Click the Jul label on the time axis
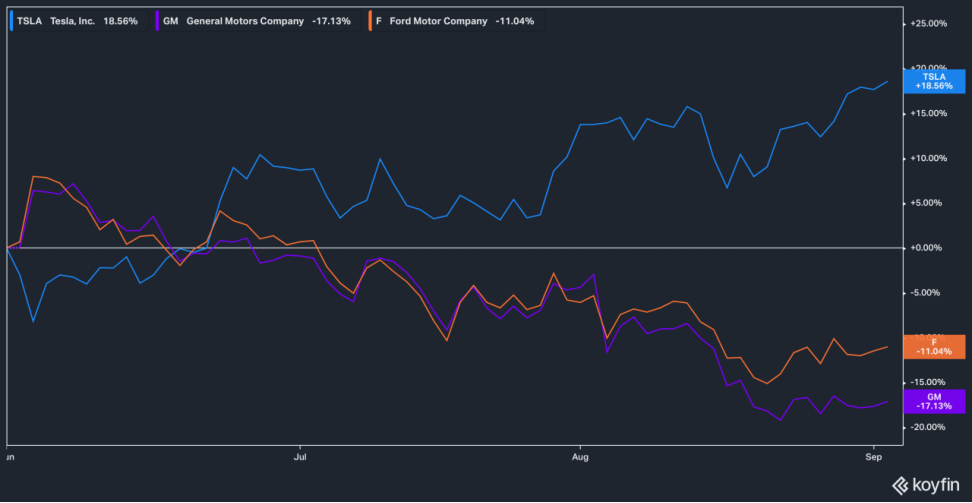Image resolution: width=972 pixels, height=503 pixels. coord(300,456)
